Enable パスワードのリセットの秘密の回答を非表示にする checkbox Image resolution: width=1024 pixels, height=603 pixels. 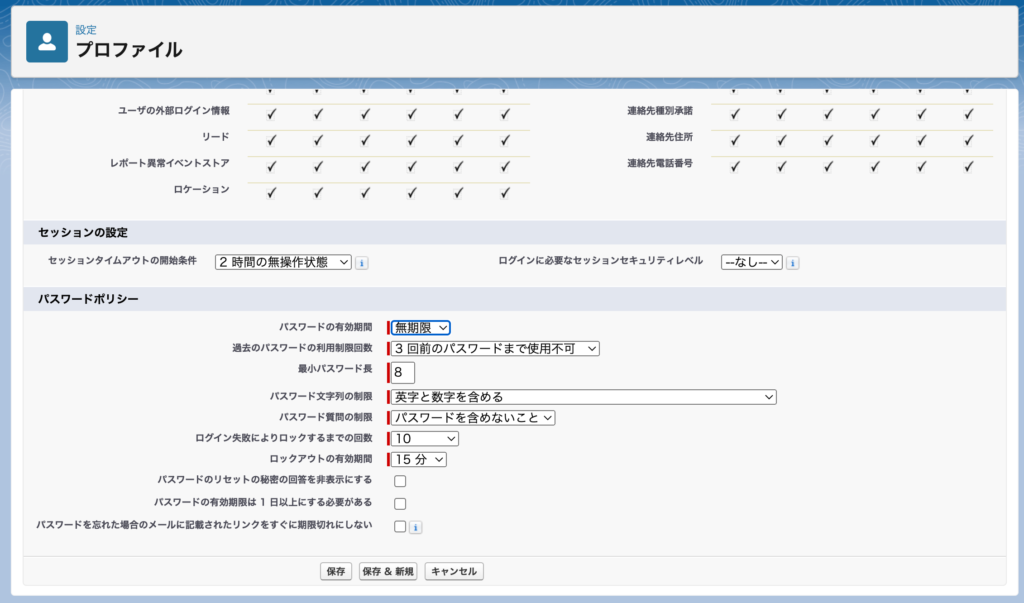click(x=400, y=481)
